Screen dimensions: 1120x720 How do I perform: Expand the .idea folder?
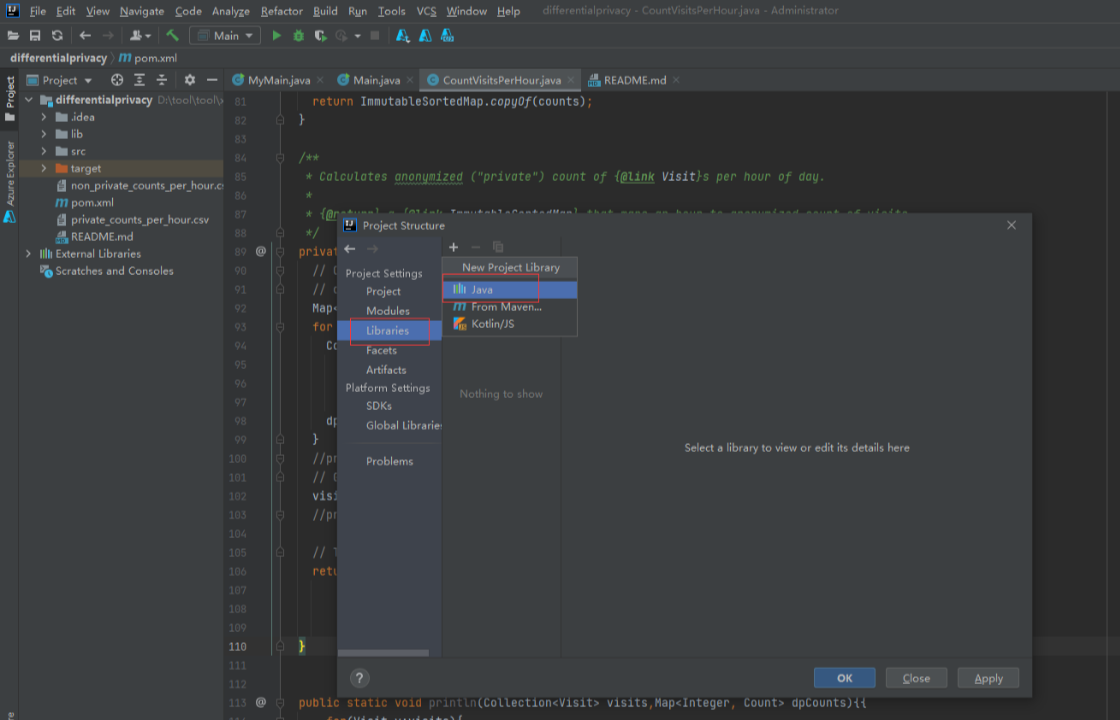point(44,117)
